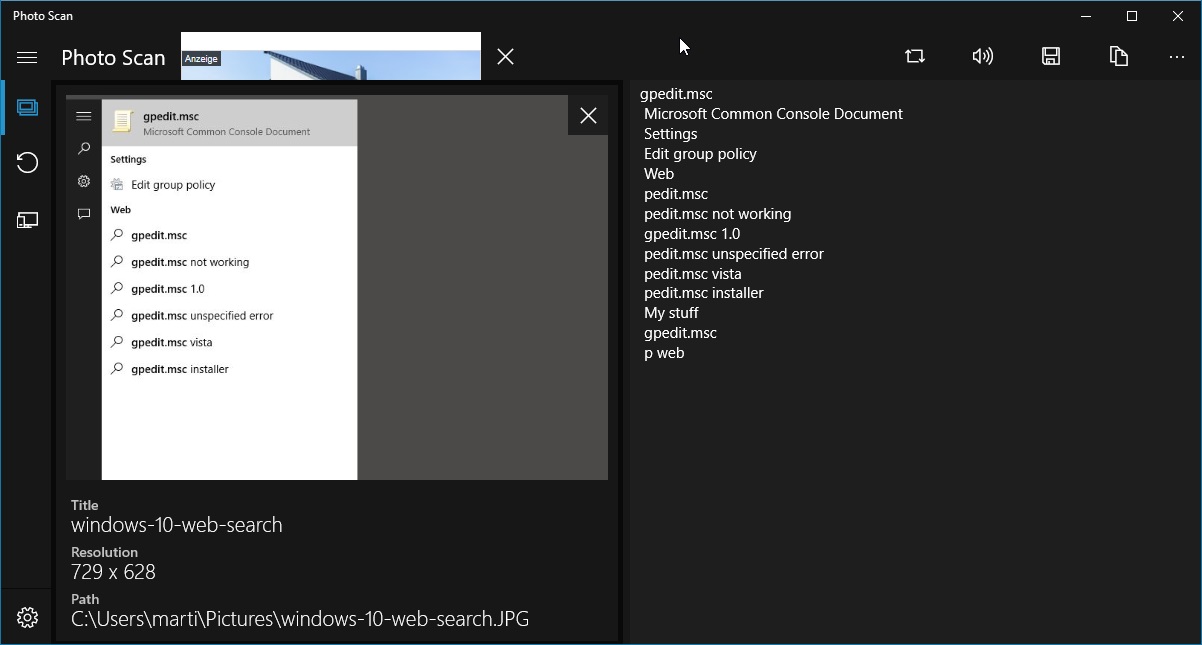Click the title text windows-10-web-search
Image resolution: width=1202 pixels, height=645 pixels.
[177, 525]
